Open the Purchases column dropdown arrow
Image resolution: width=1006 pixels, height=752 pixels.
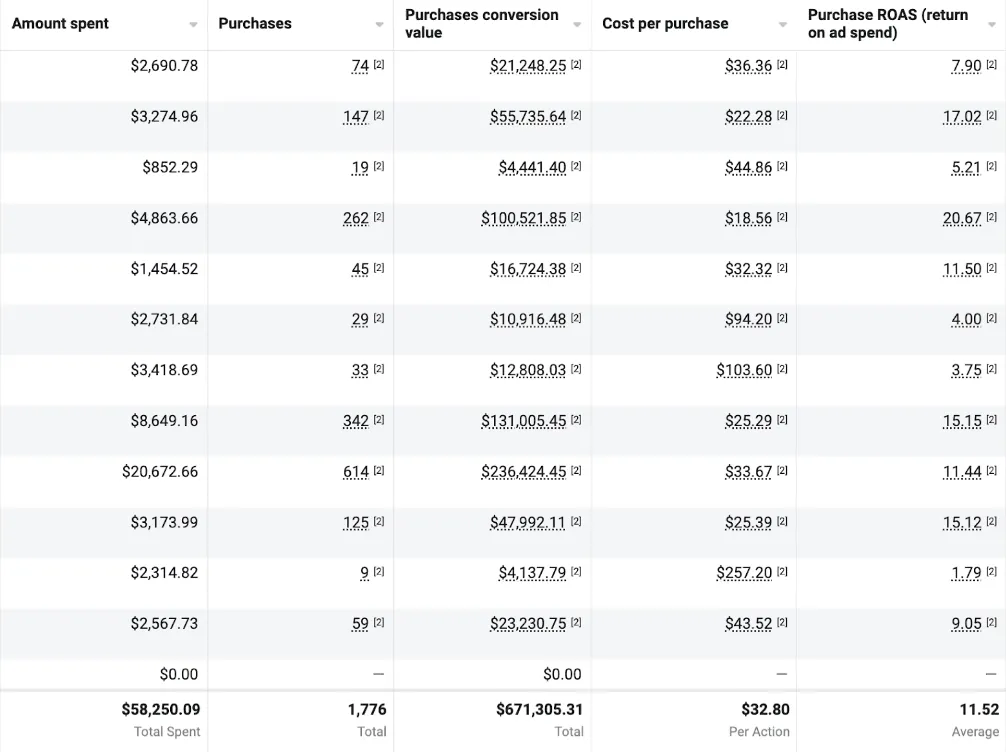click(379, 24)
